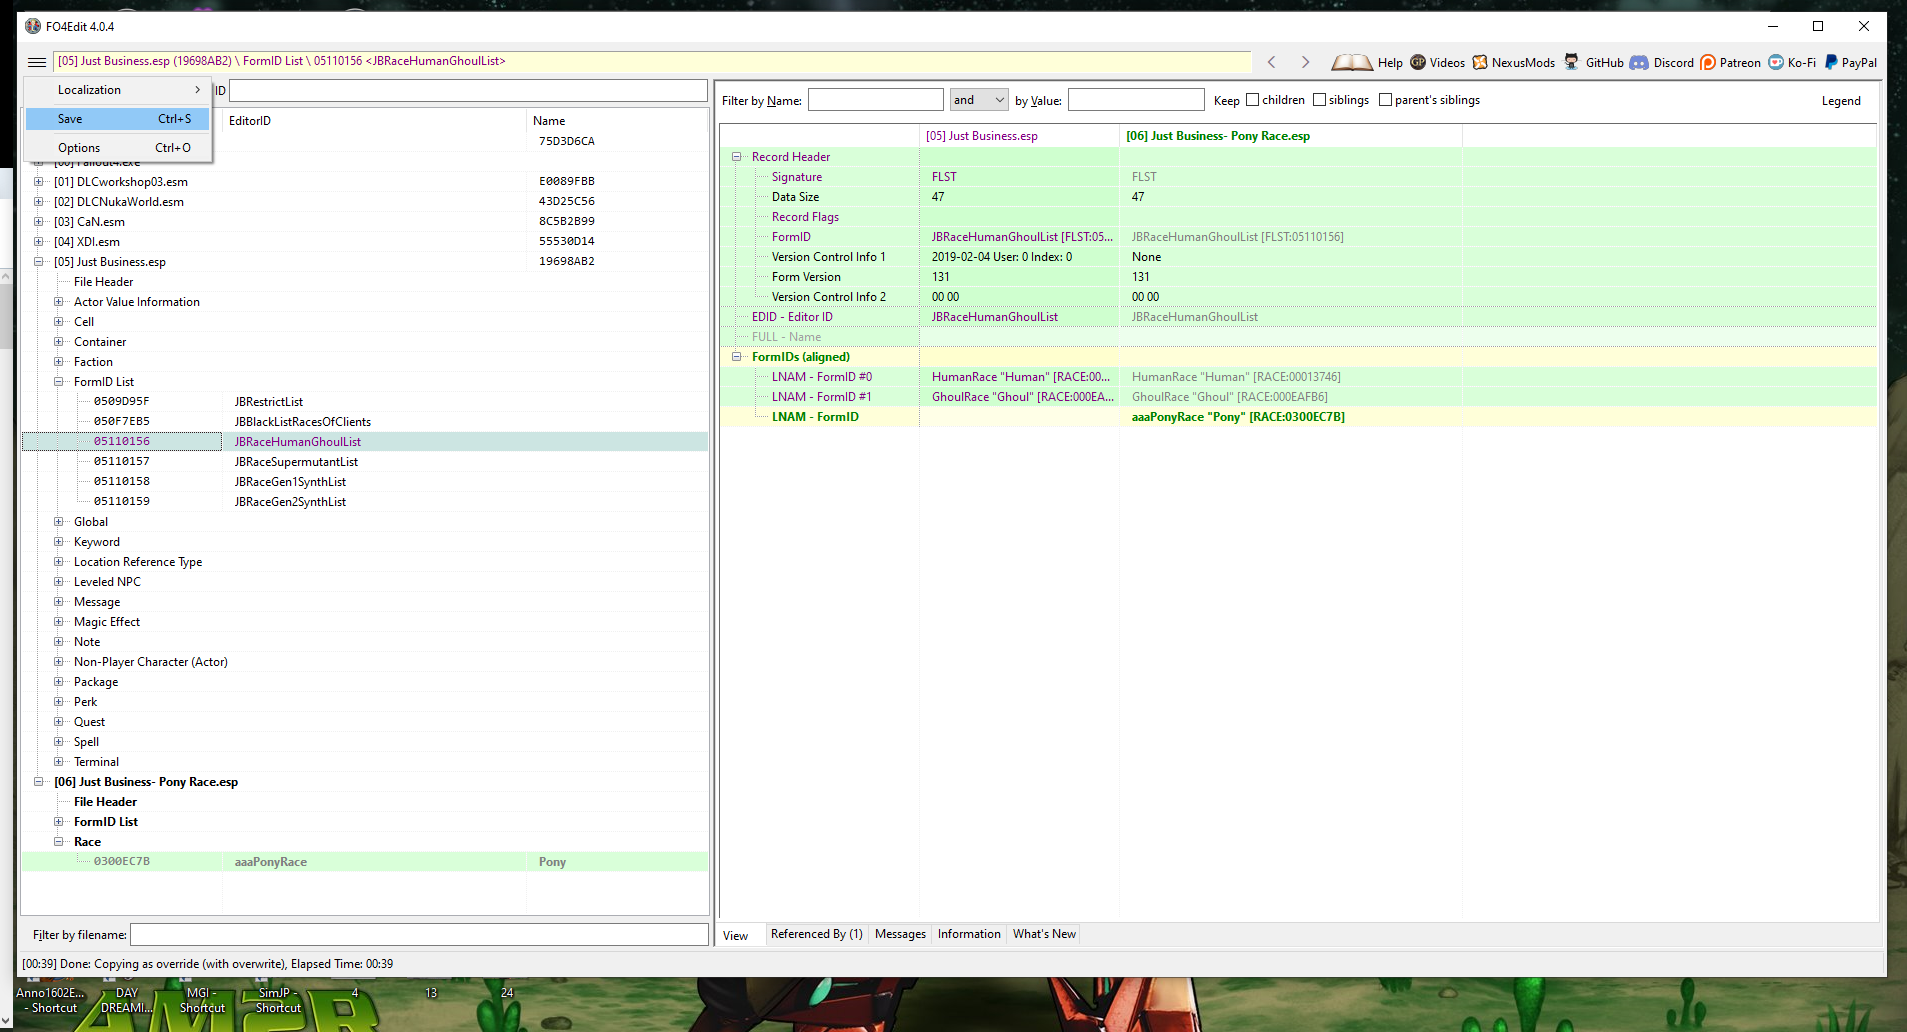Open the and/or filter dropdown
1907x1032 pixels.
coord(979,100)
